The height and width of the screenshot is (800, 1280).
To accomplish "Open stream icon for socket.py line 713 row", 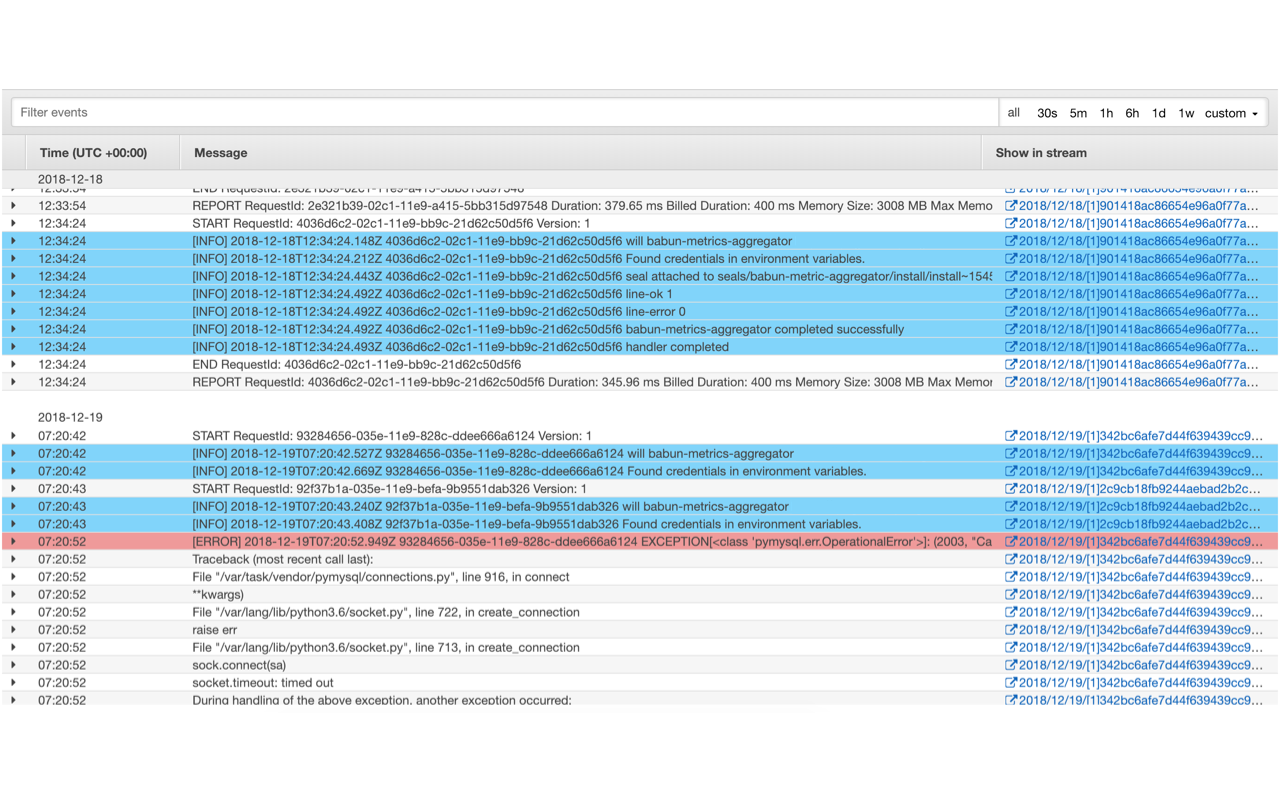I will point(1010,648).
